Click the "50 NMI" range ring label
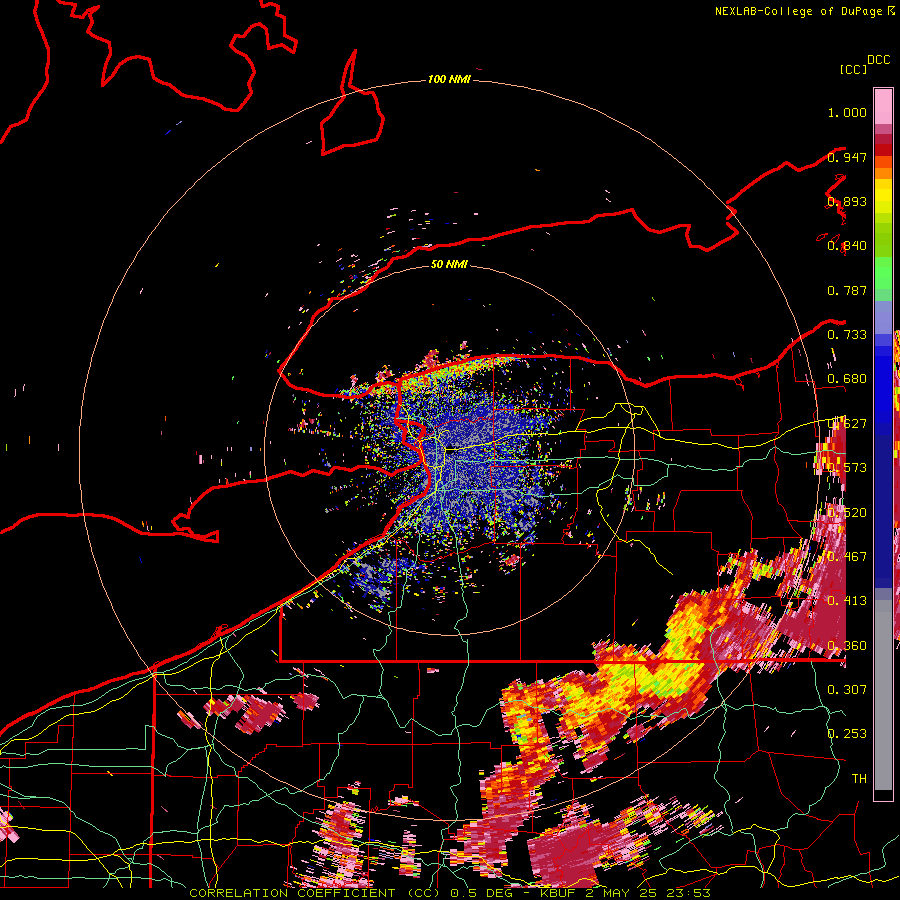Screen dimensions: 900x900 (449, 264)
